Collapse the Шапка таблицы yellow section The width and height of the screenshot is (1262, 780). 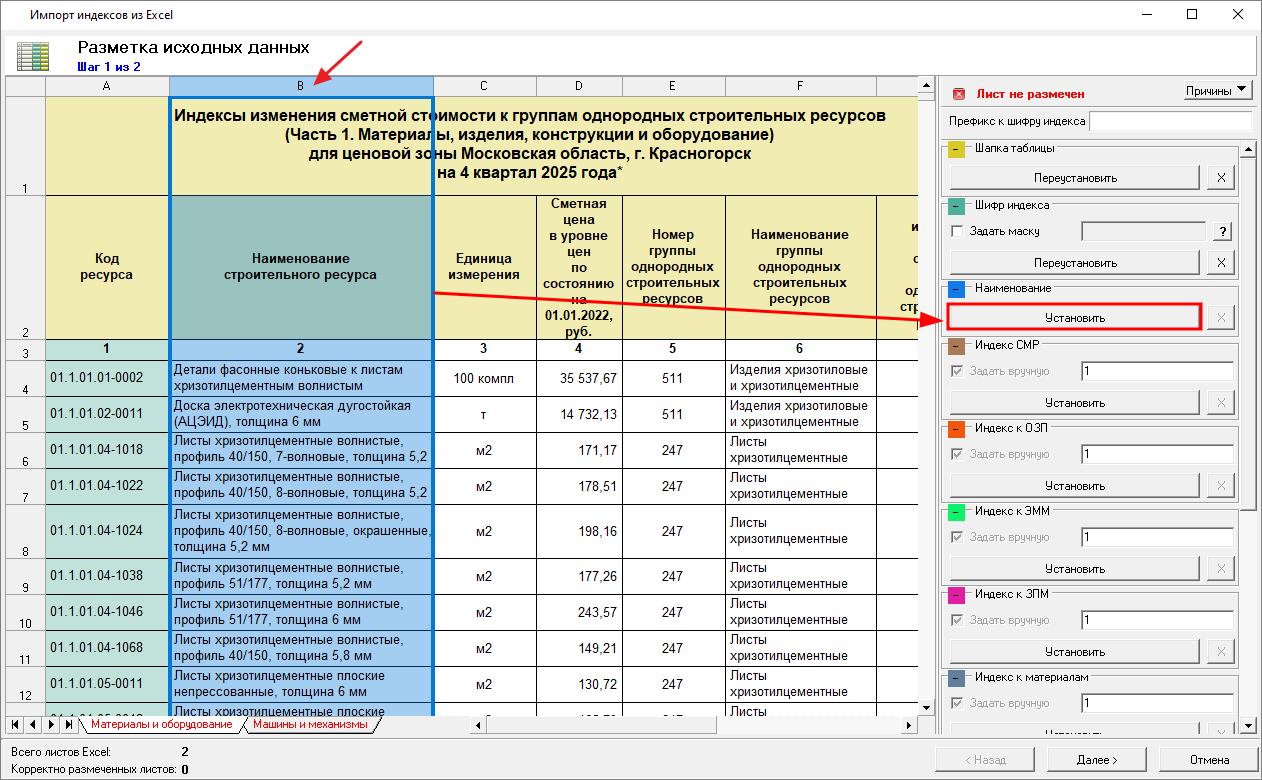click(957, 149)
